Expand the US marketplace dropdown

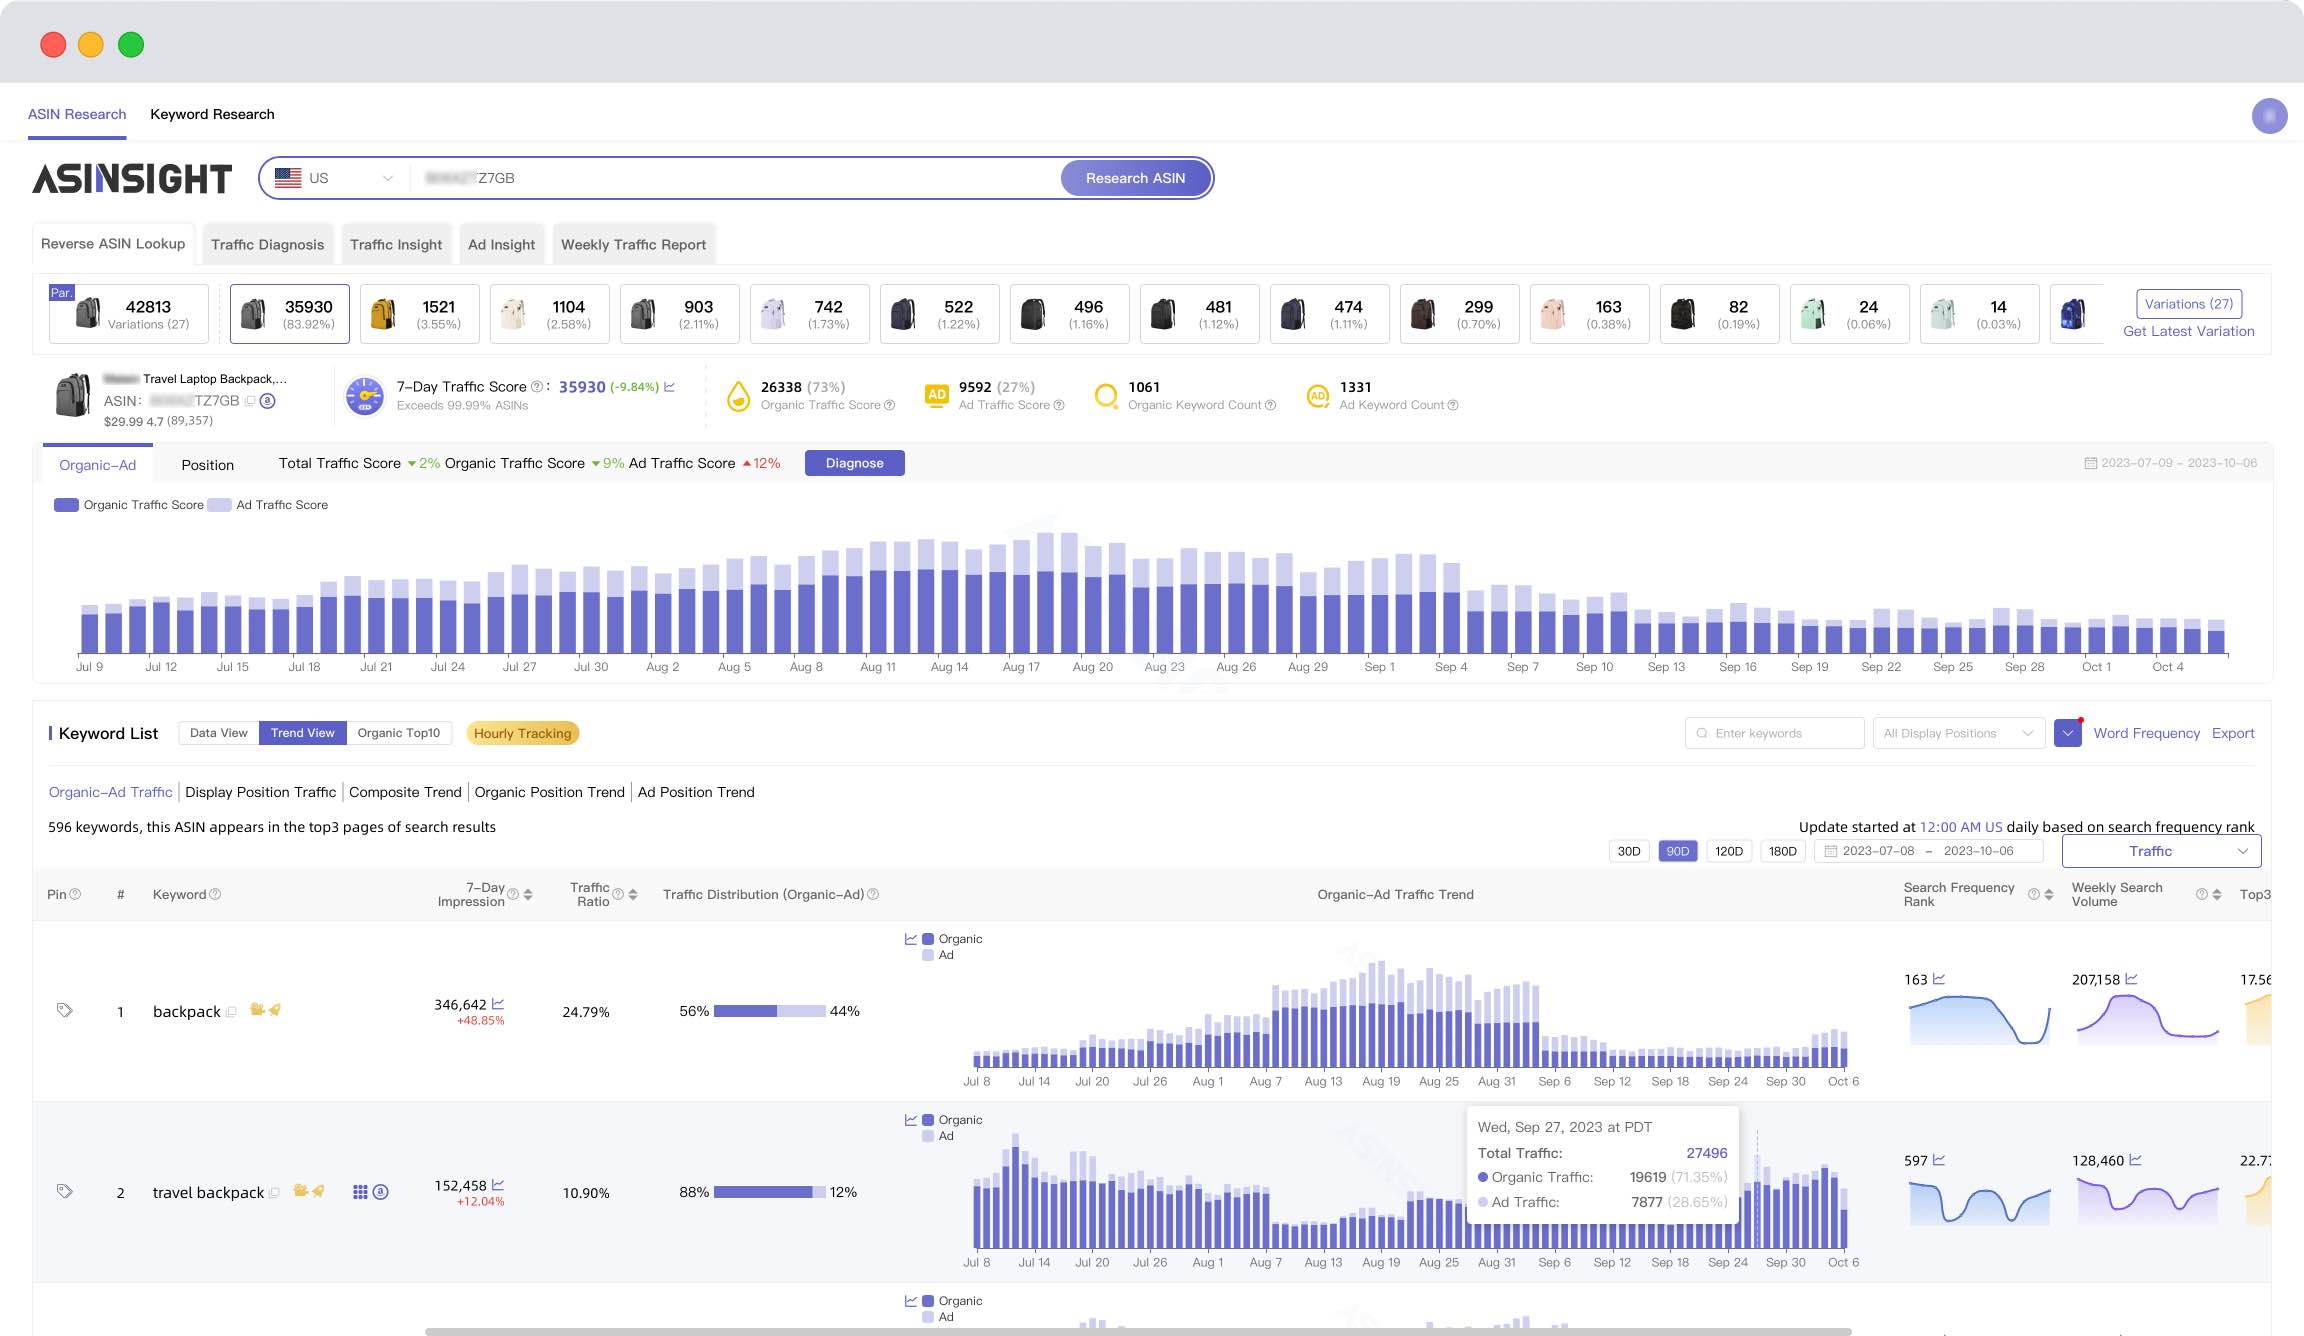(x=334, y=178)
